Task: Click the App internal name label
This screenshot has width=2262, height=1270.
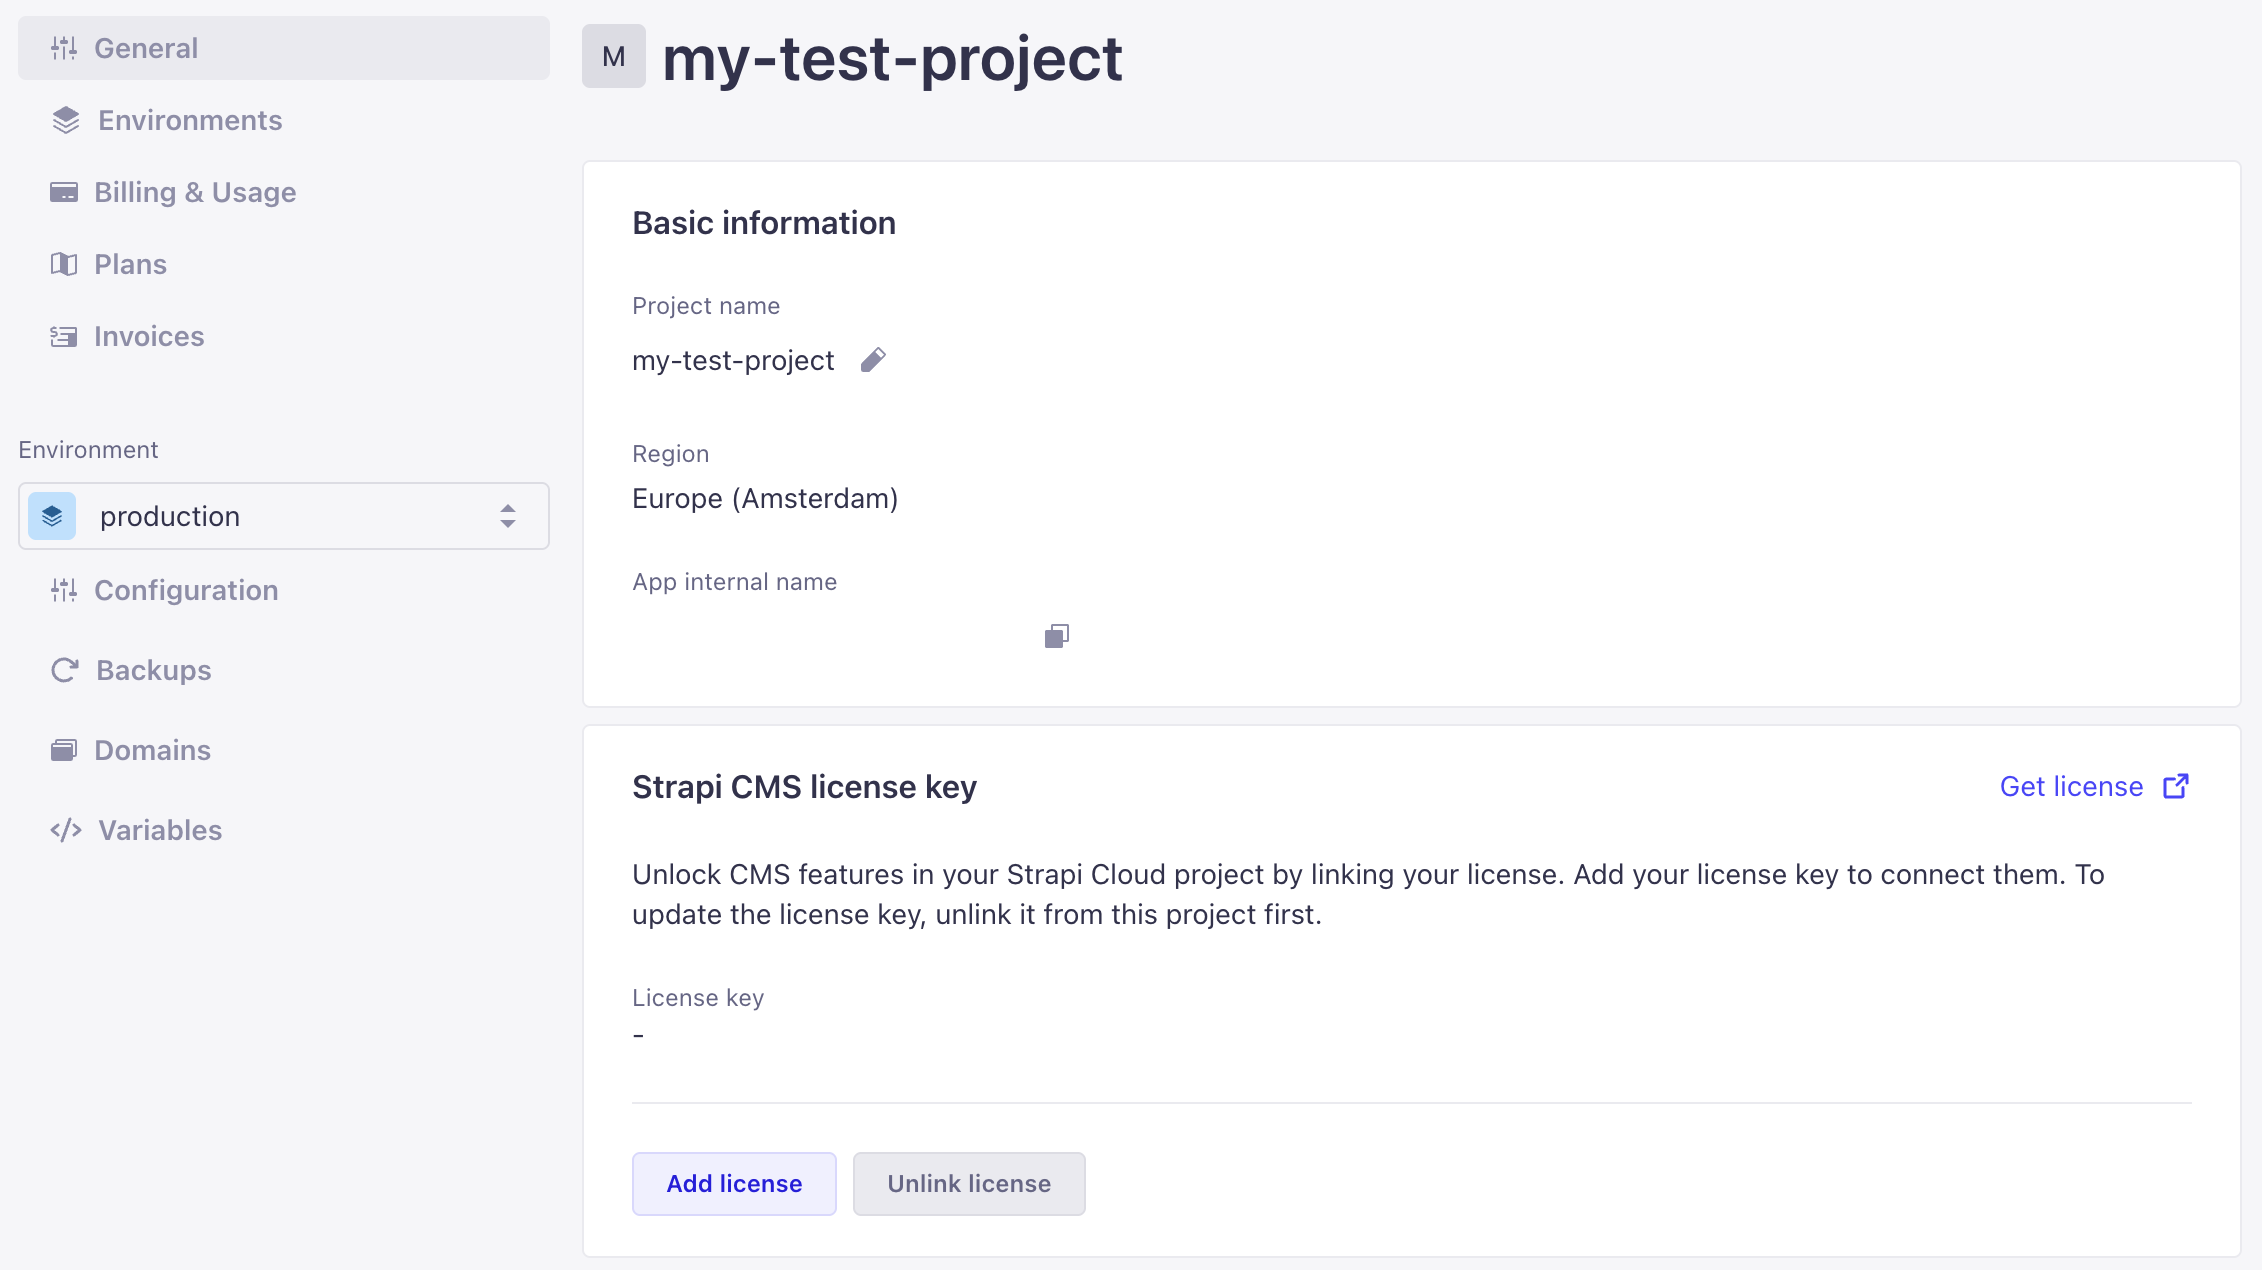Action: [735, 582]
